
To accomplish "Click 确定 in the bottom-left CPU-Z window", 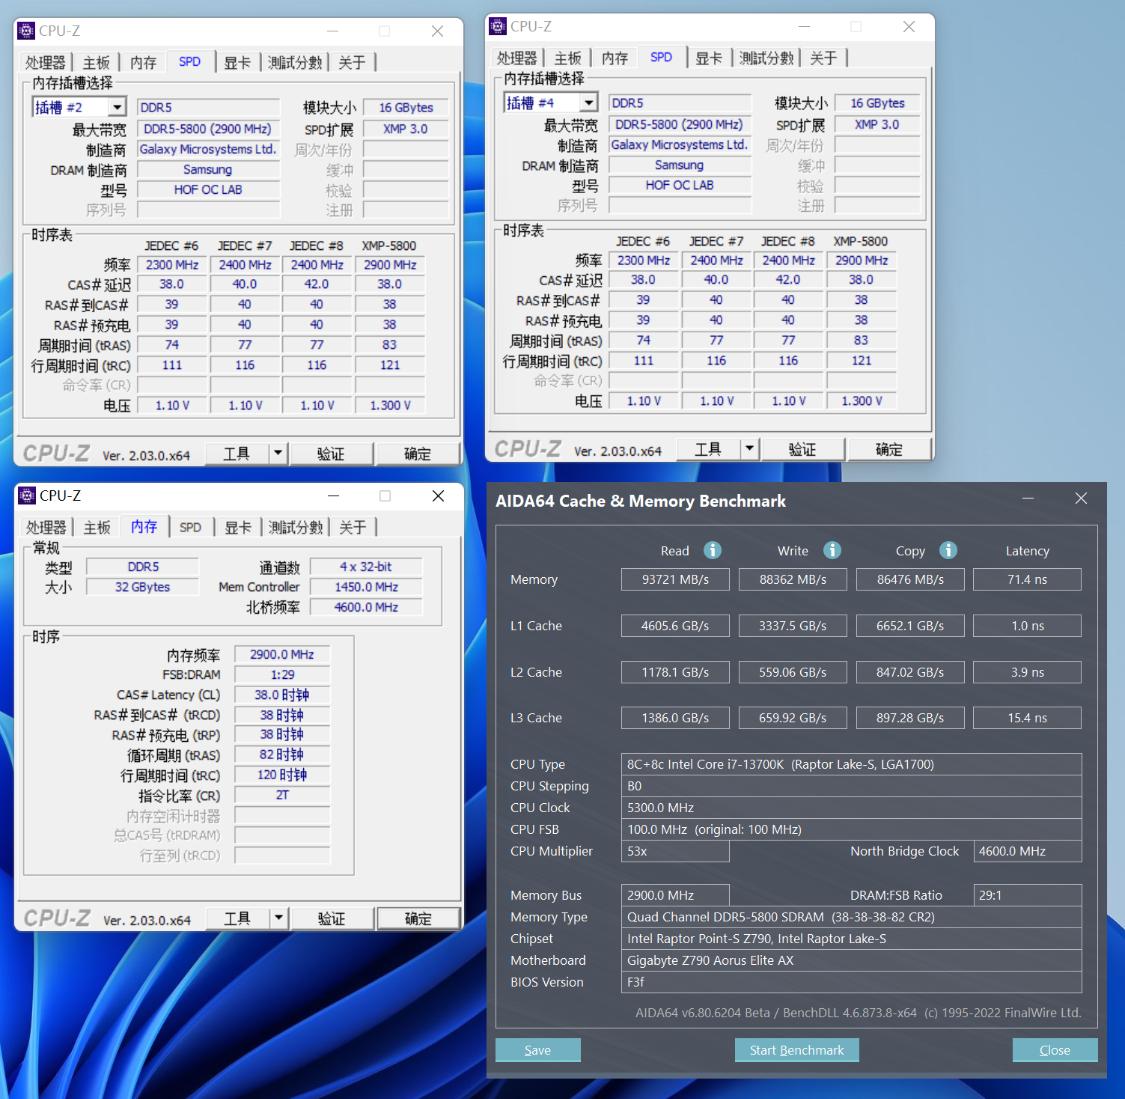I will coord(418,917).
